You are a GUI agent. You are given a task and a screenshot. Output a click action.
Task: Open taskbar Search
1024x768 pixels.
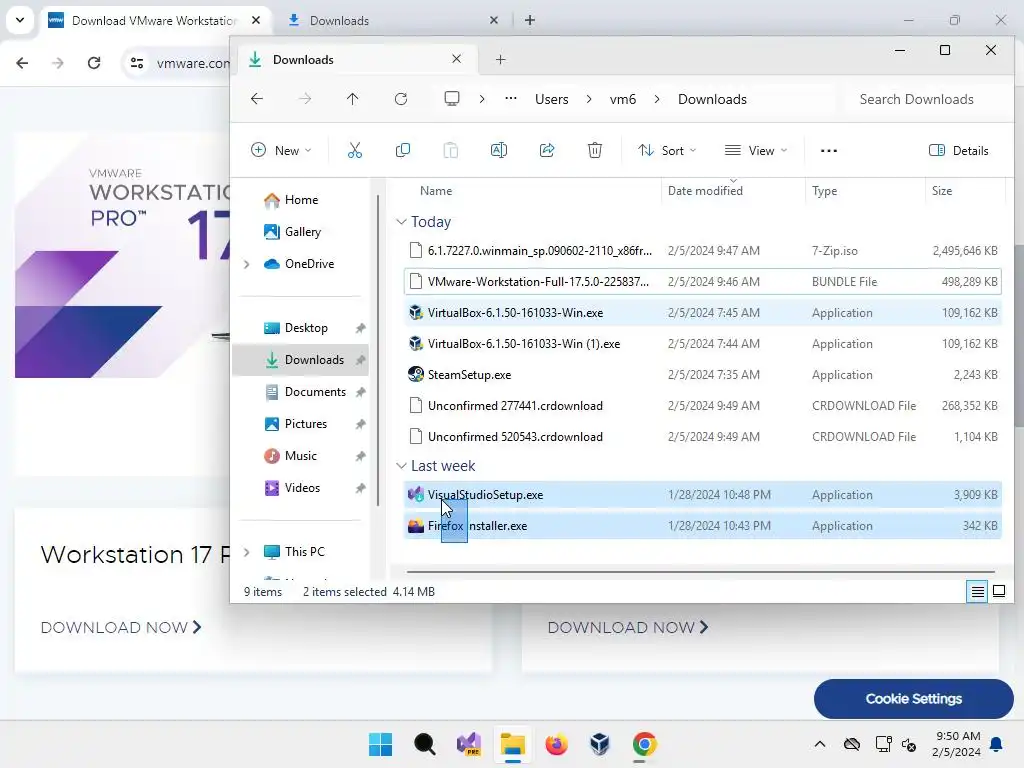(425, 744)
